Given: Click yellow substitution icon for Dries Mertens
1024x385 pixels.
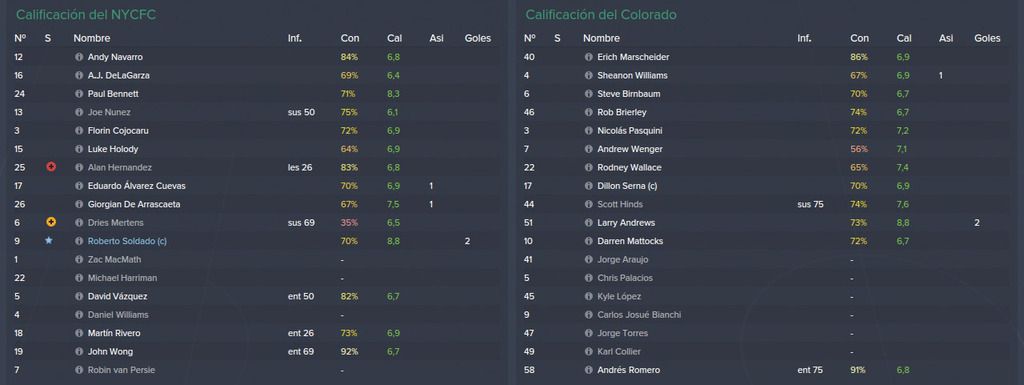Looking at the screenshot, I should (x=51, y=223).
